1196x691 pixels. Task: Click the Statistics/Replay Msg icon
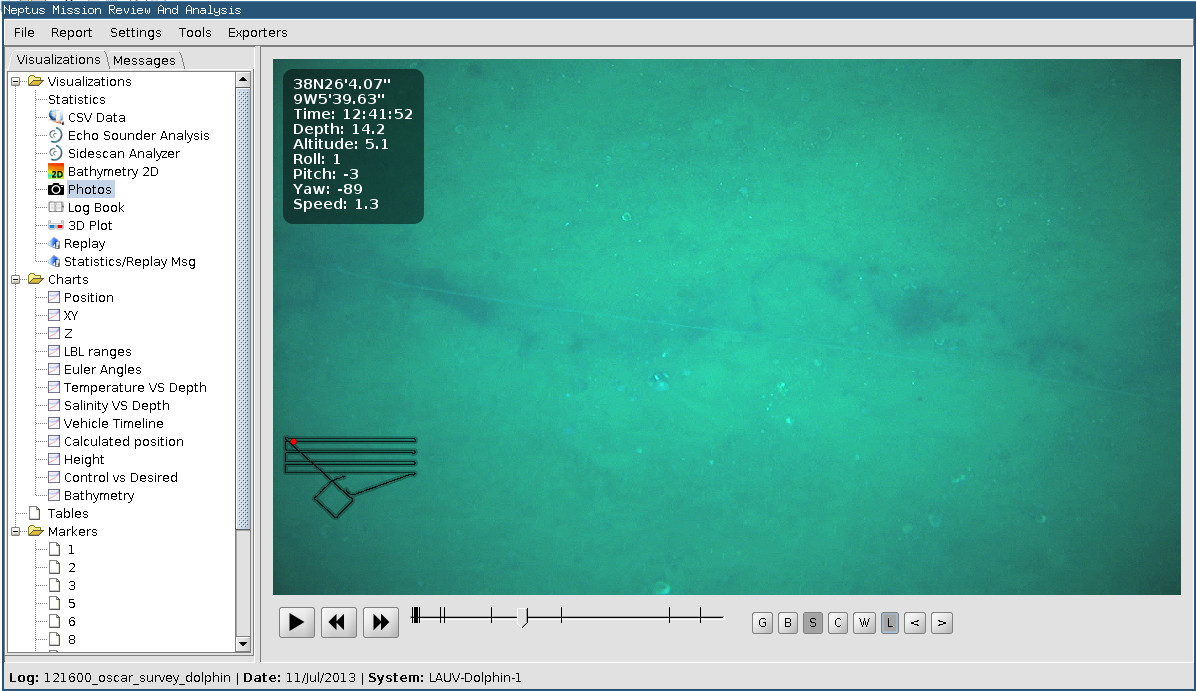pos(54,262)
